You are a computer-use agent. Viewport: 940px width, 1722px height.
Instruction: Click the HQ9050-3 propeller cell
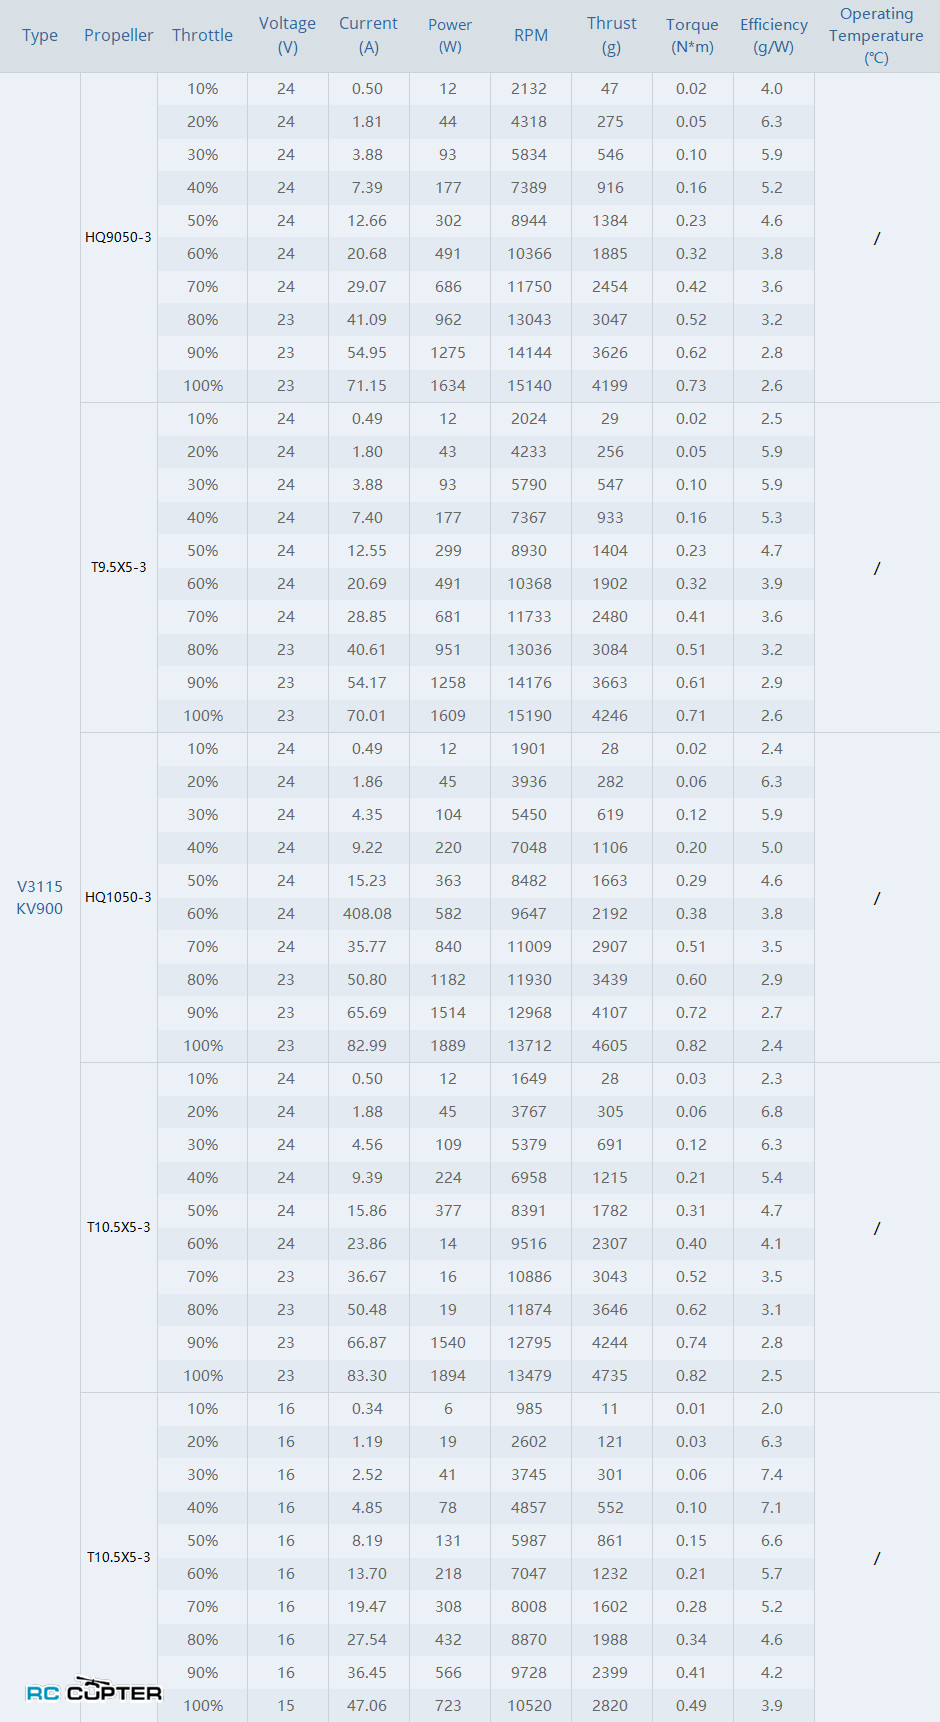click(118, 237)
